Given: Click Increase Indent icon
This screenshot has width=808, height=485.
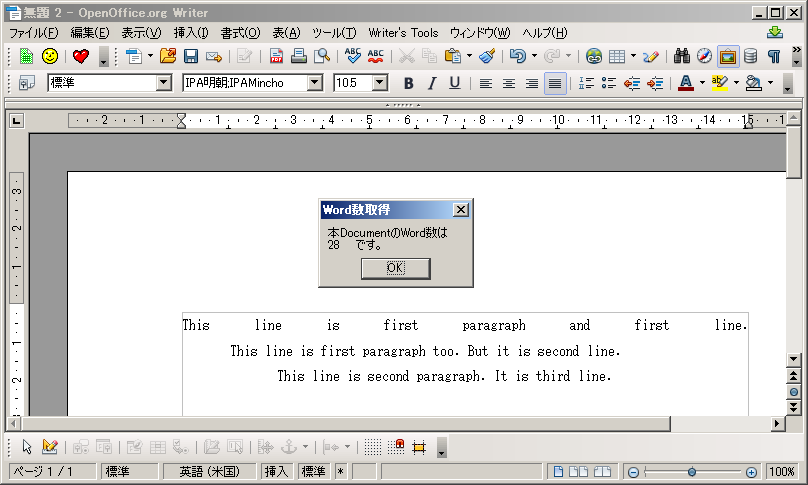Looking at the screenshot, I should tap(655, 83).
